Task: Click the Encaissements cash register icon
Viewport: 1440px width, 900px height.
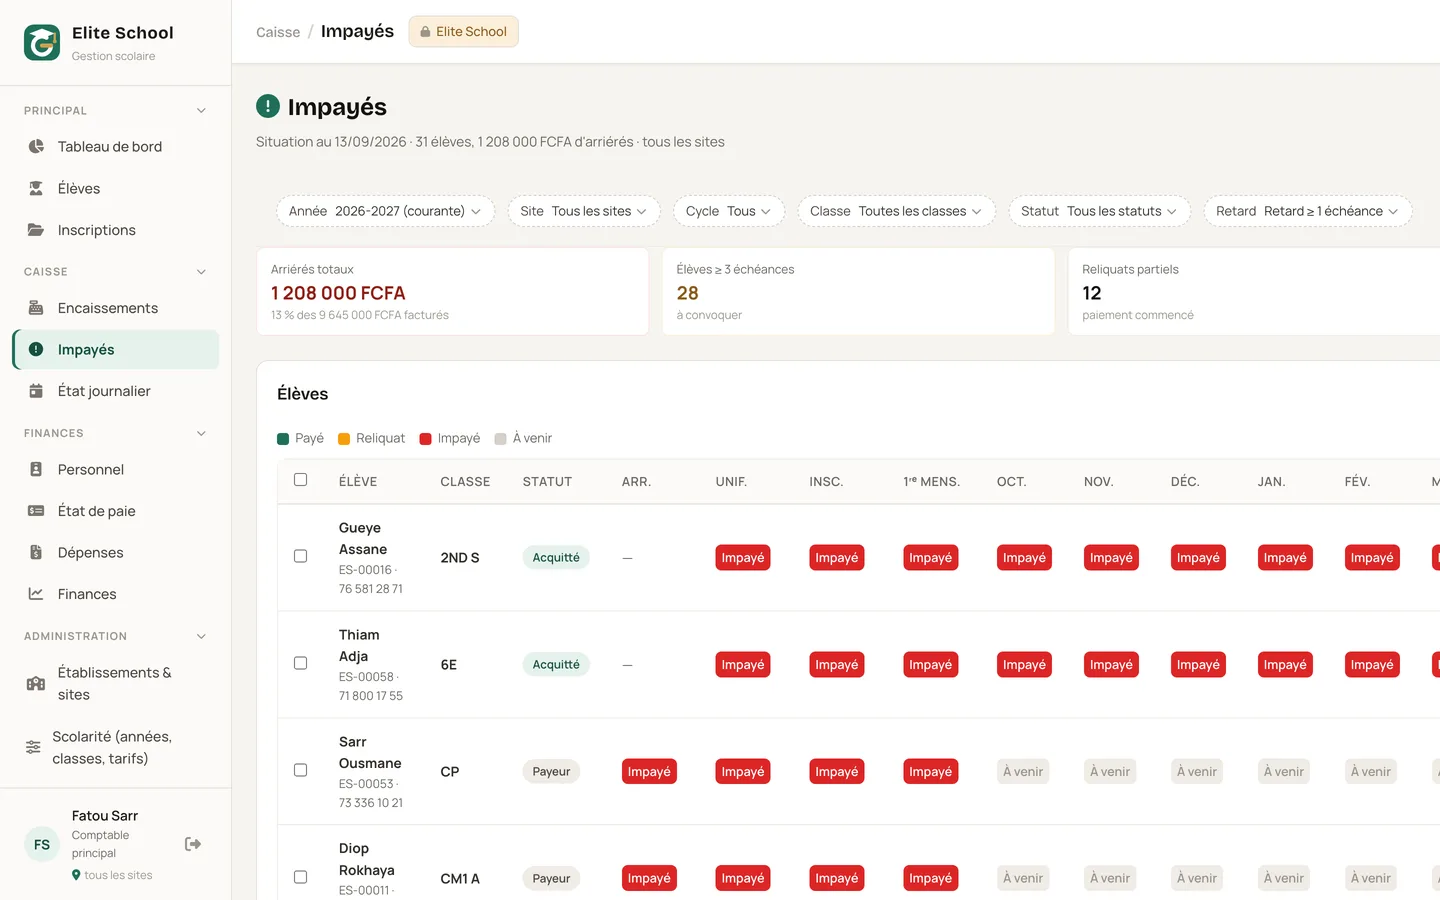Action: pyautogui.click(x=36, y=308)
